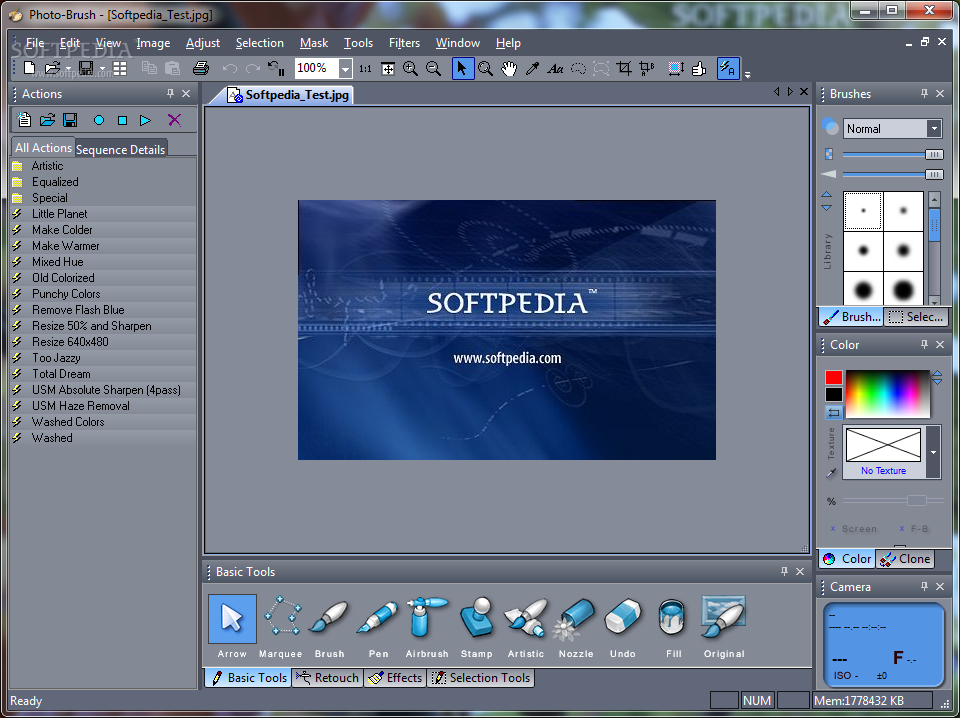
Task: Select the Zoom tool in the top toolbar
Action: (486, 69)
